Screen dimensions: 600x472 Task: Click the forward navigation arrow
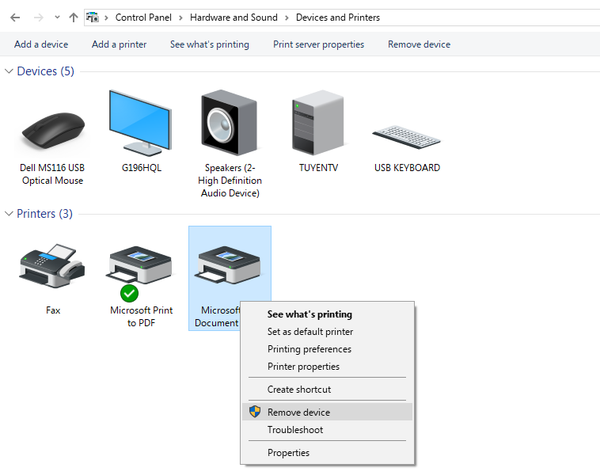click(x=38, y=18)
